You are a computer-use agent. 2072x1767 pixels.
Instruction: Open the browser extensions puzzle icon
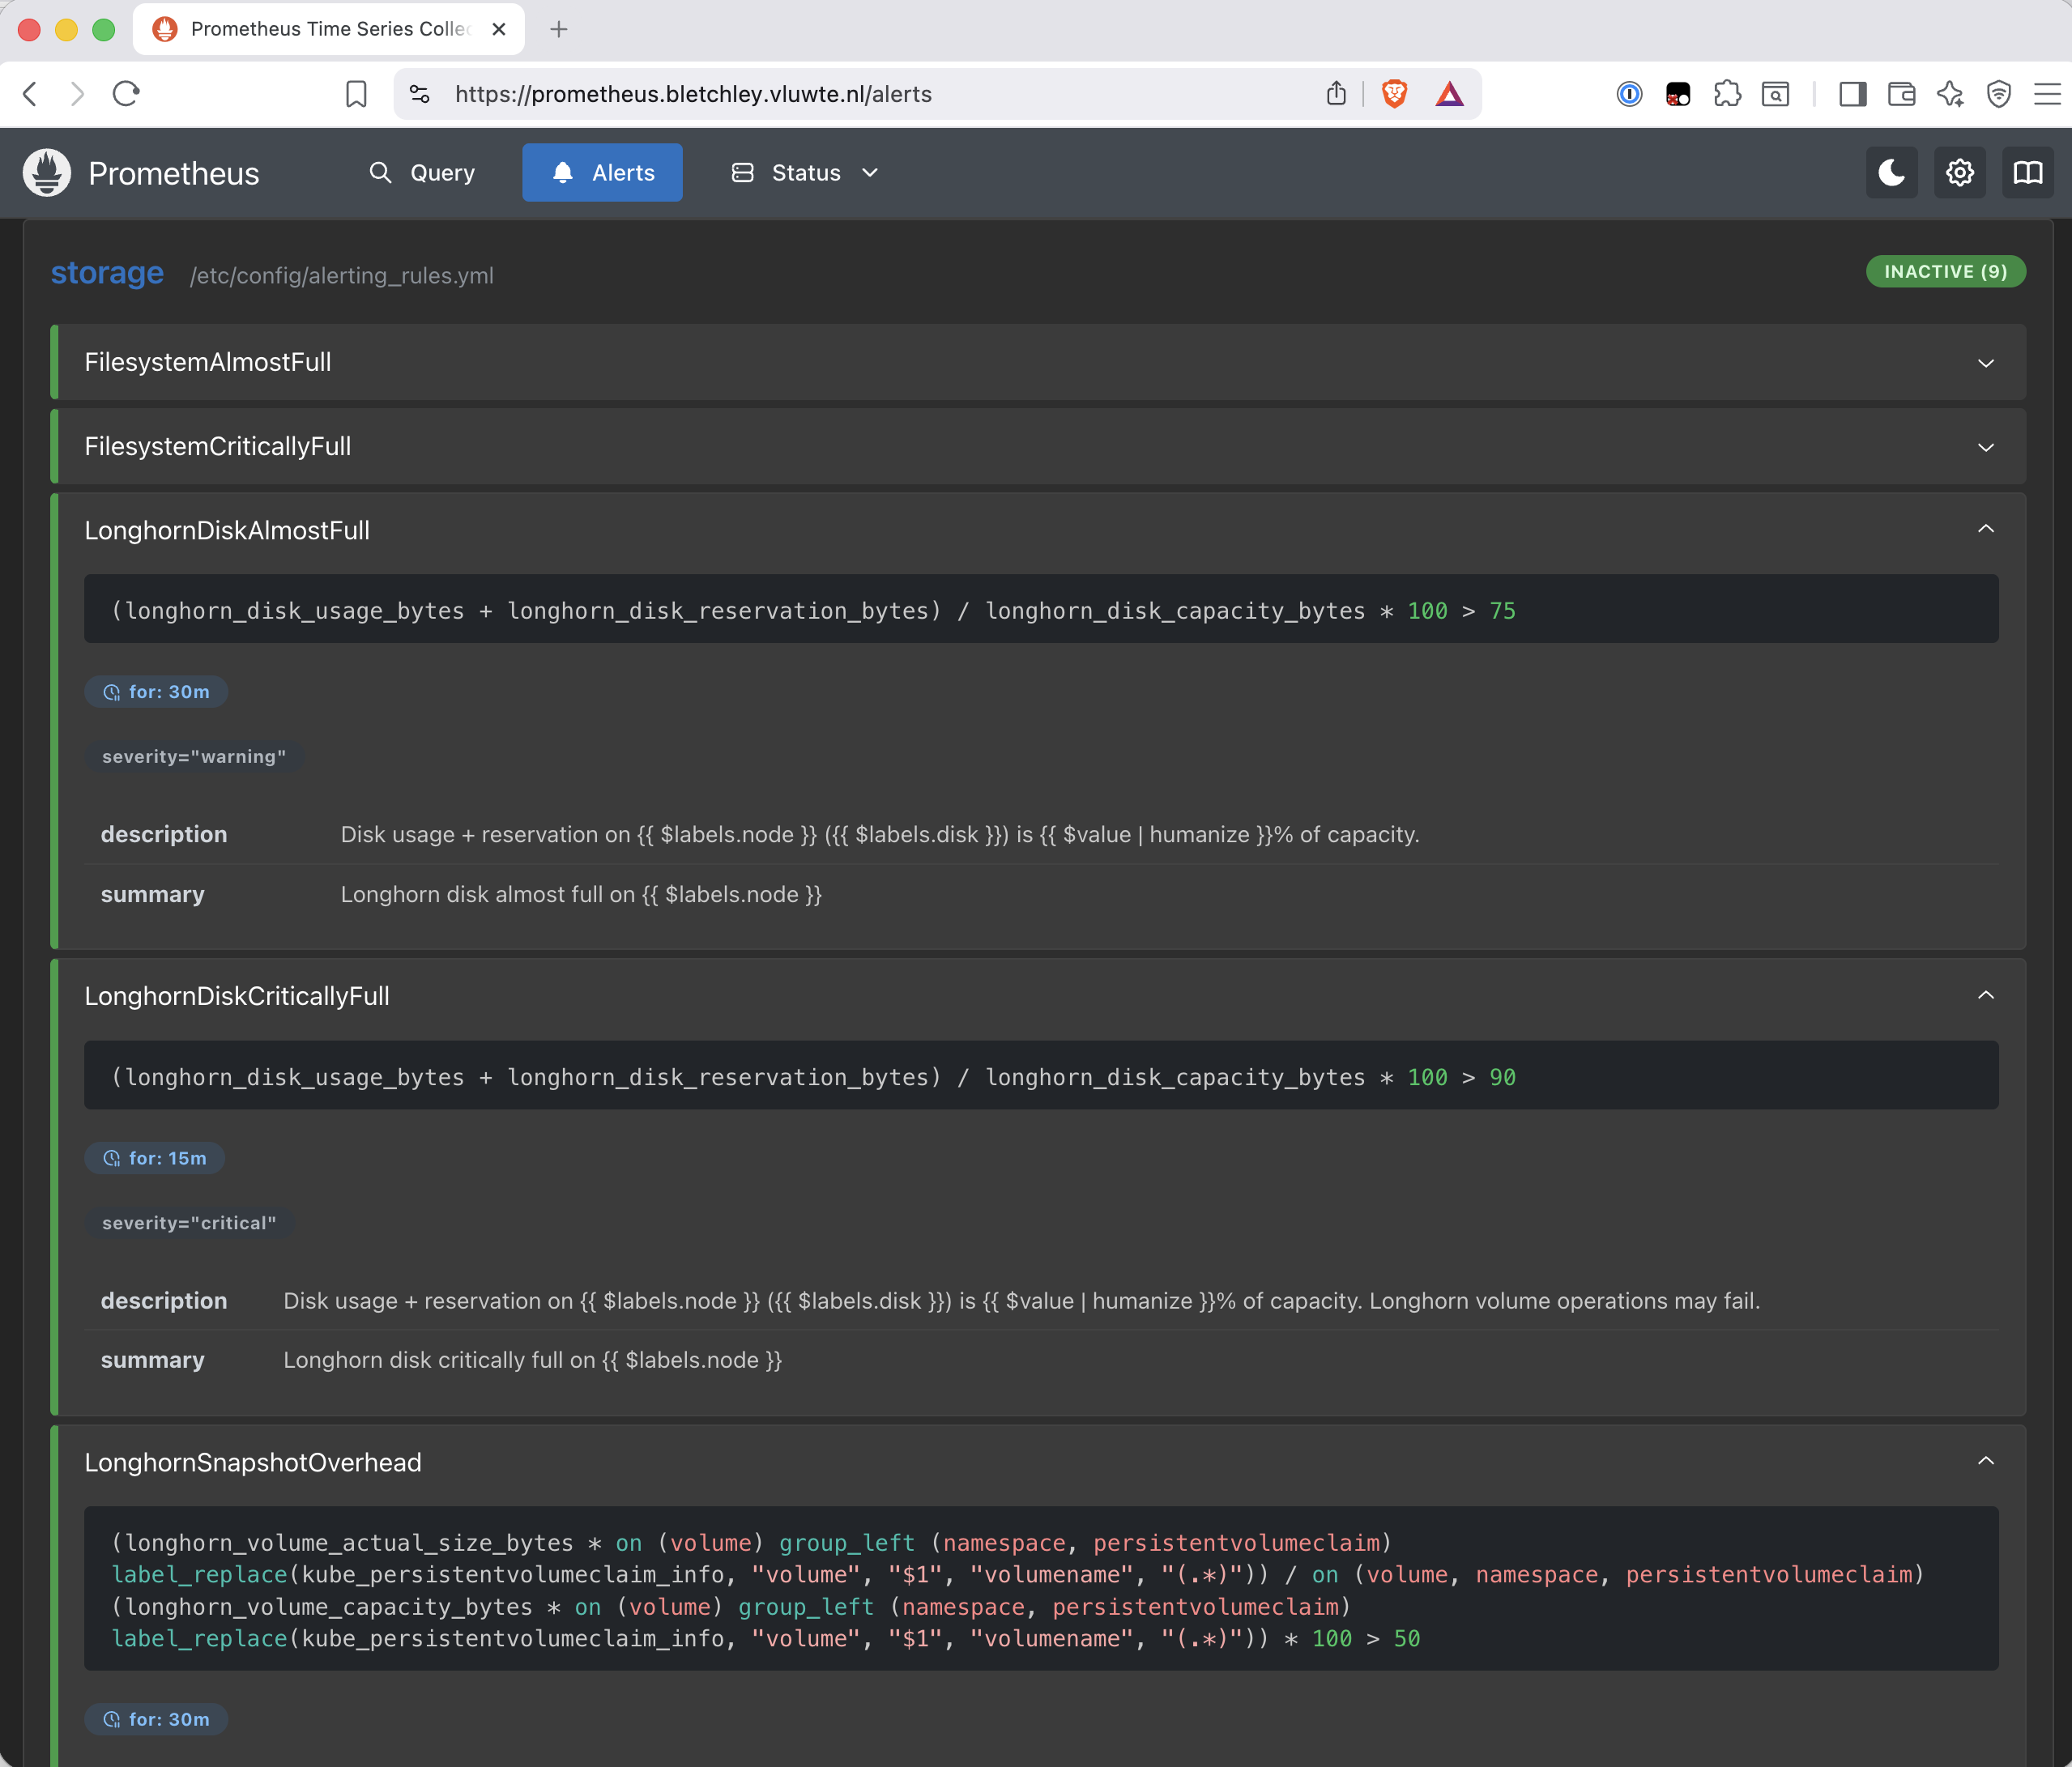coord(1727,94)
